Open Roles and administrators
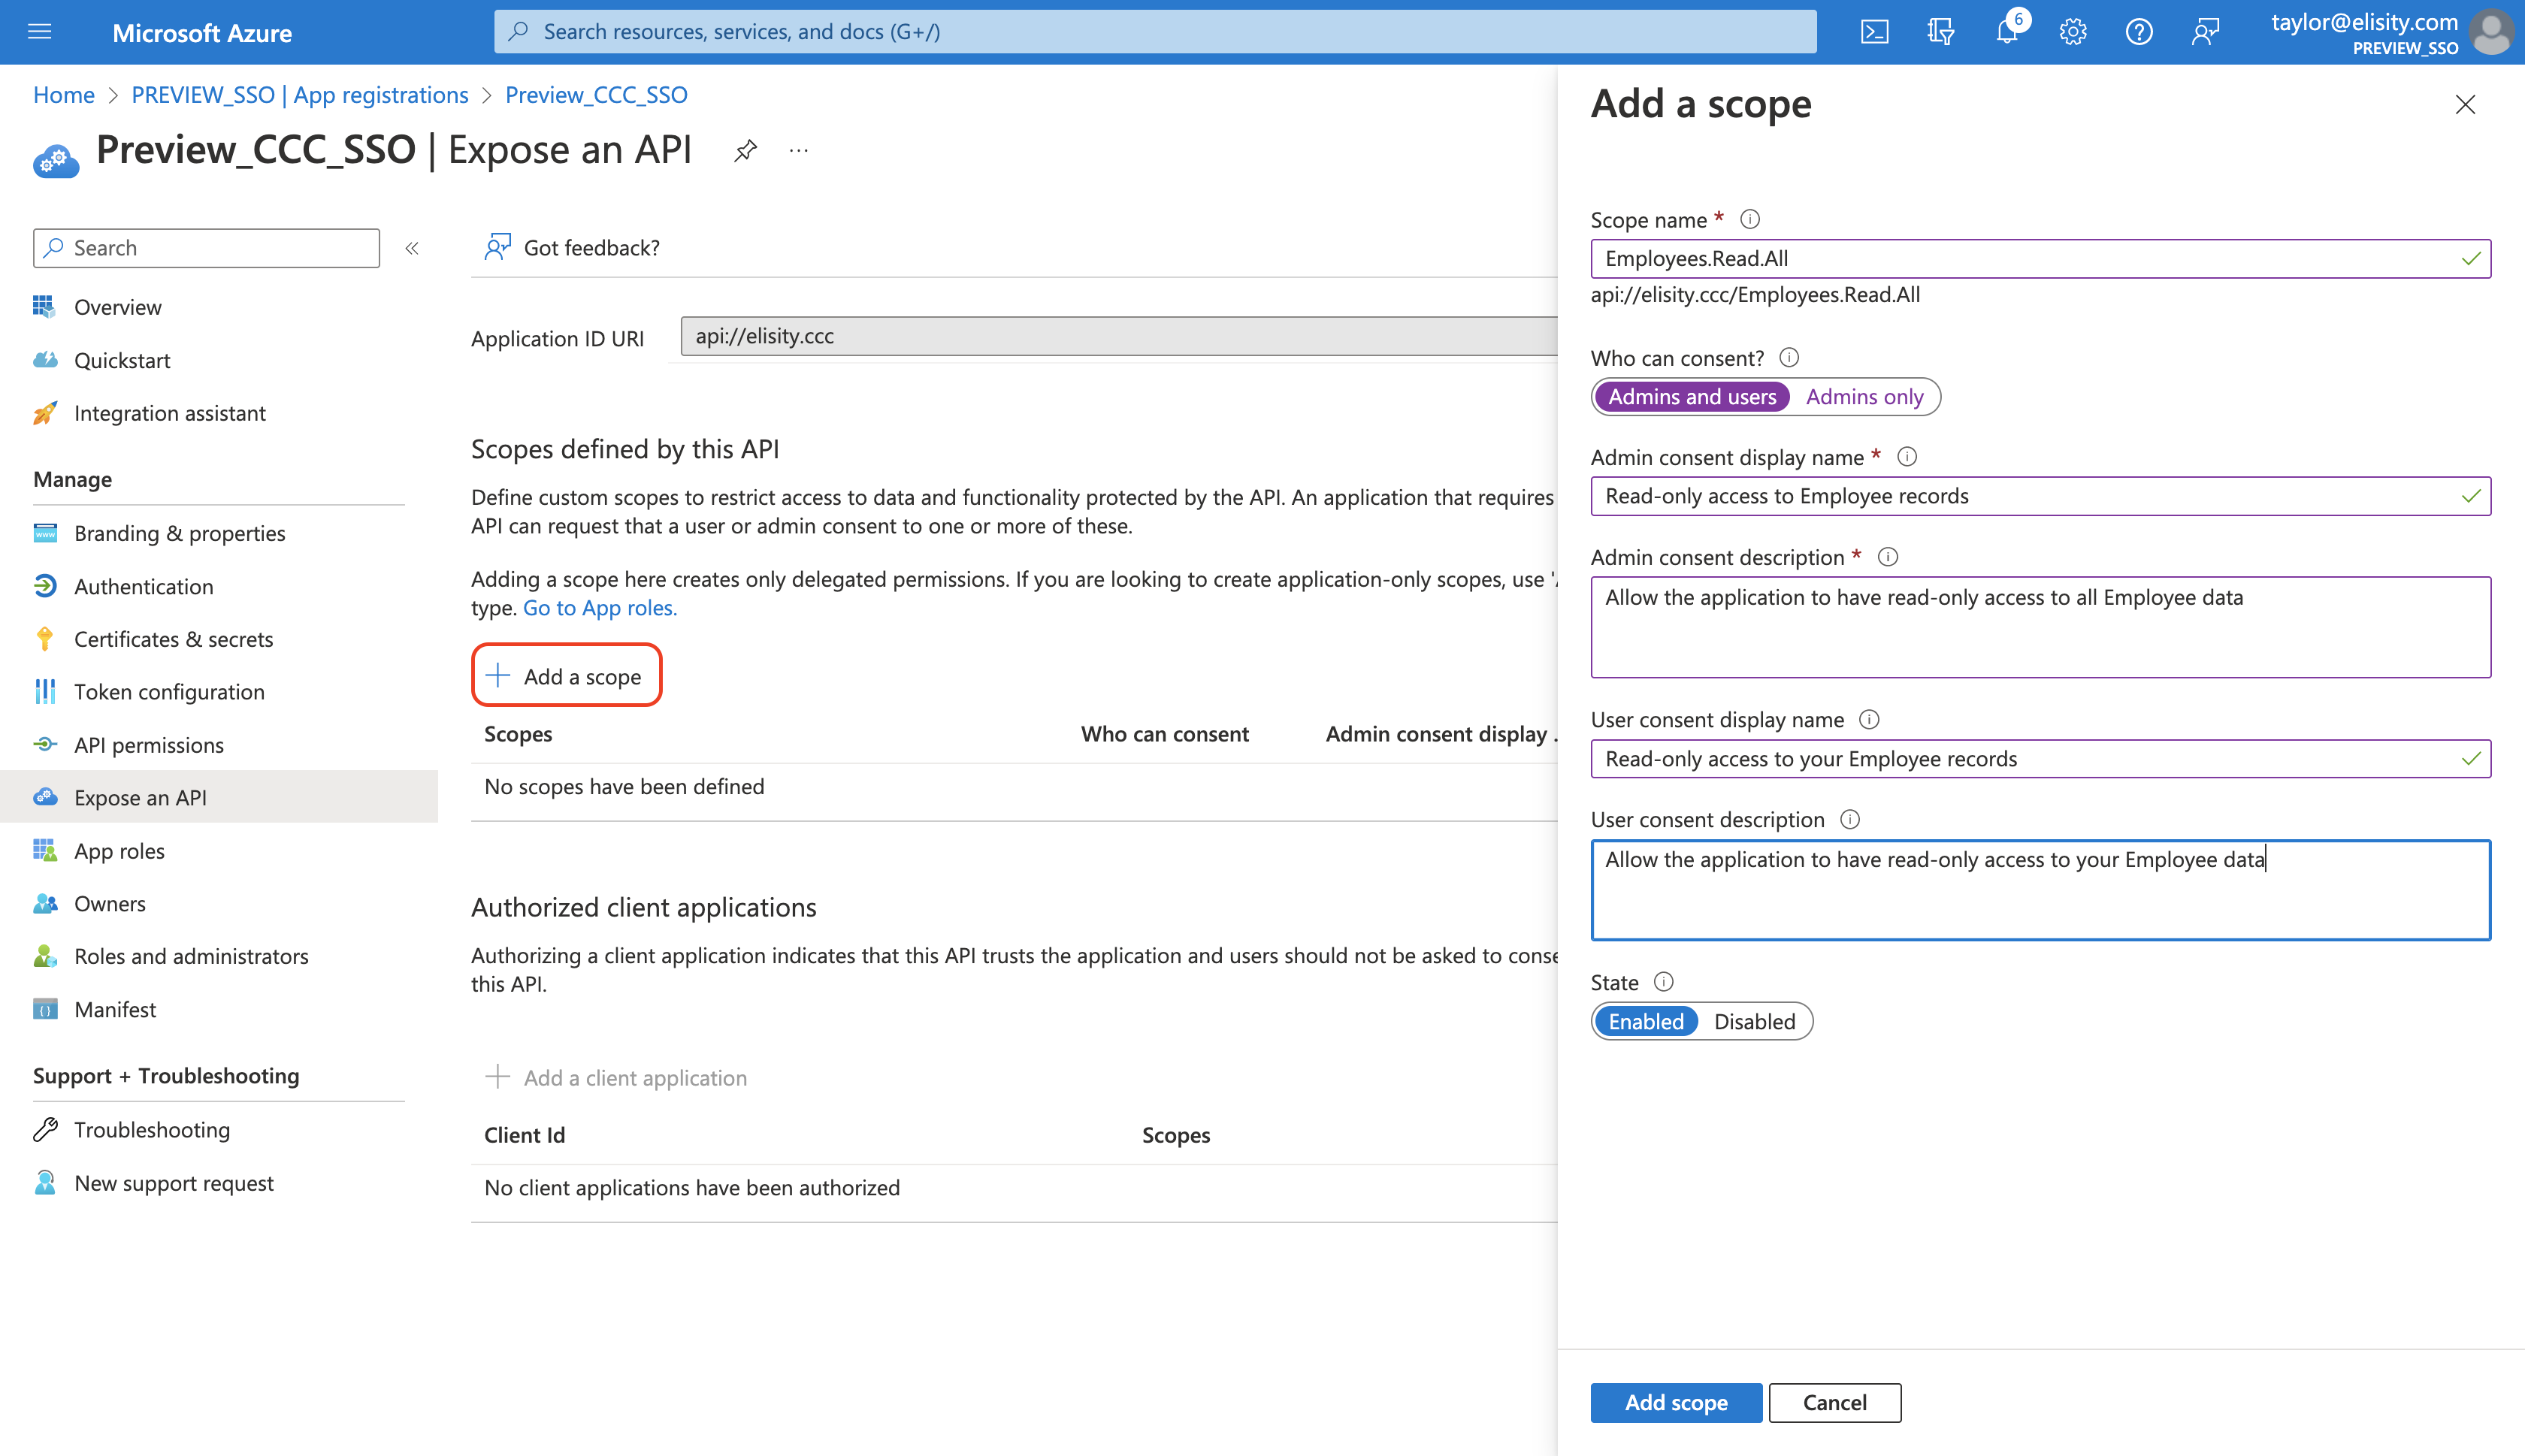The image size is (2525, 1456). click(x=191, y=956)
